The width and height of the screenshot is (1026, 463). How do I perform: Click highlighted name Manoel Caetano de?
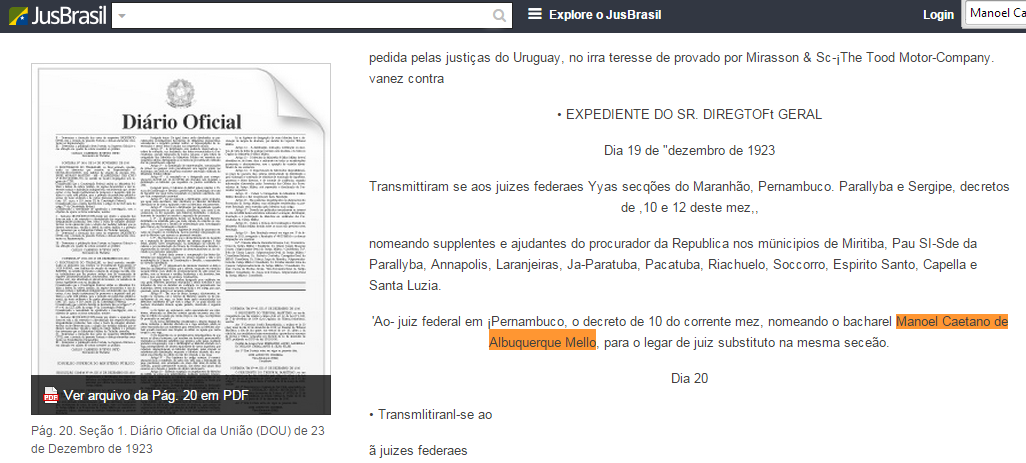[x=951, y=321]
